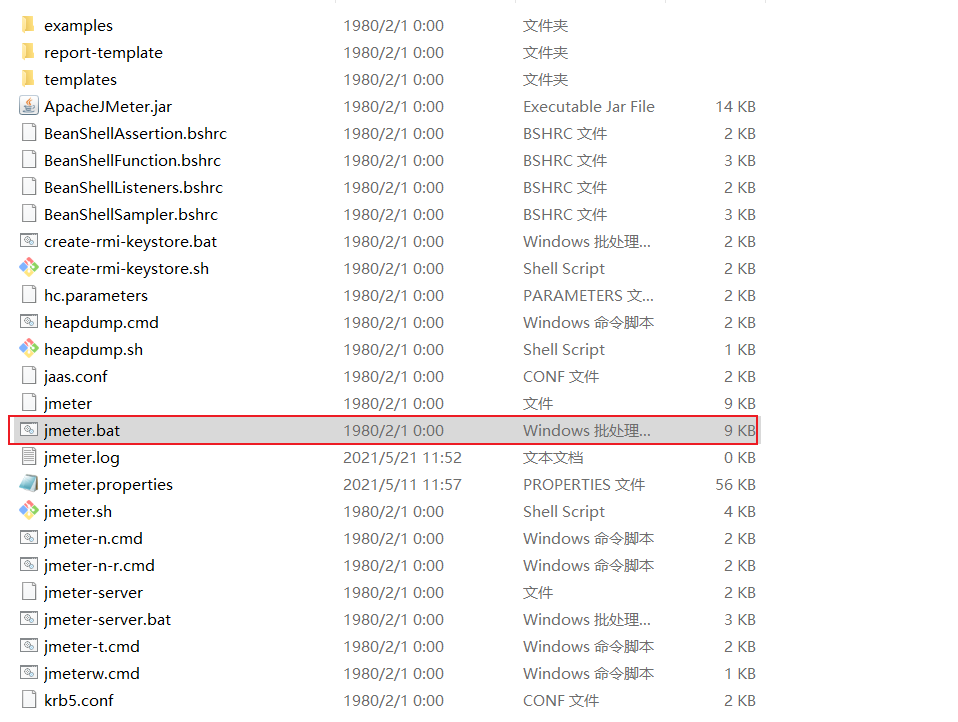Viewport: 958px width, 722px height.
Task: Select the file name "jmeter.log"
Action: click(x=82, y=457)
